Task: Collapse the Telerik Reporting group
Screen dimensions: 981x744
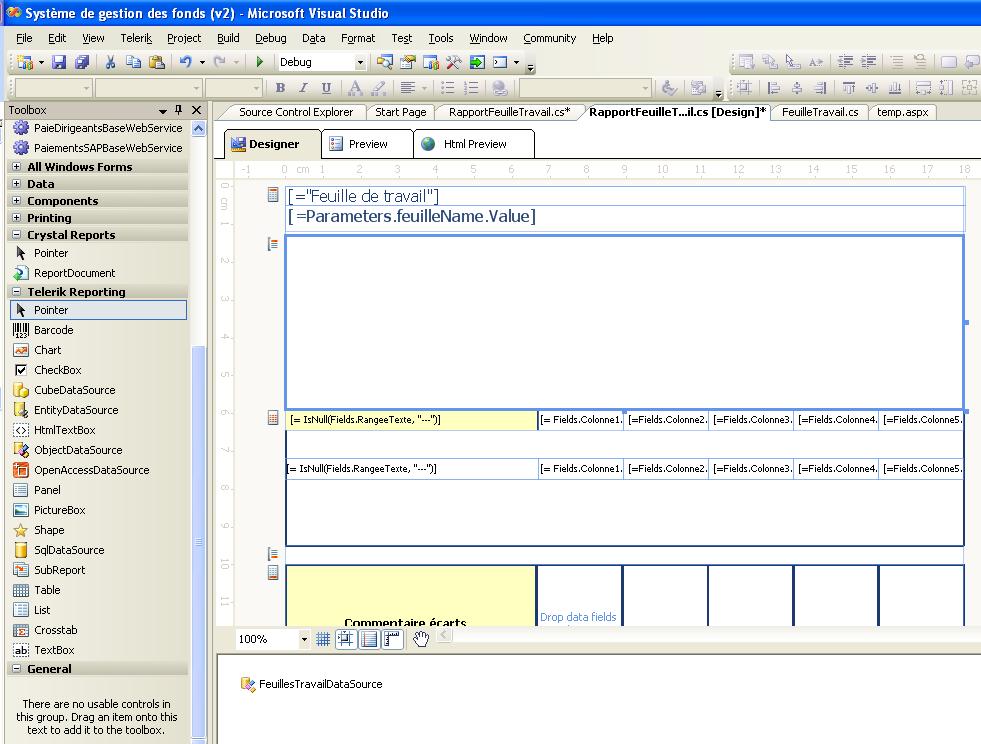Action: (16, 292)
